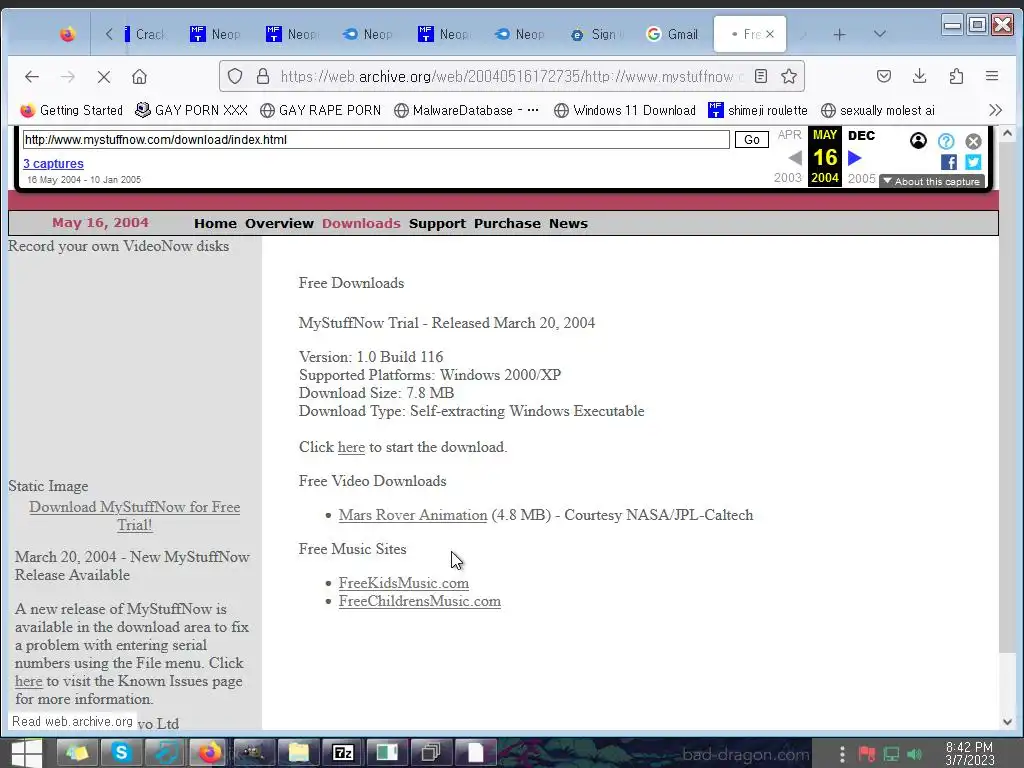
Task: Open Wayback Machine help question icon
Action: point(946,141)
